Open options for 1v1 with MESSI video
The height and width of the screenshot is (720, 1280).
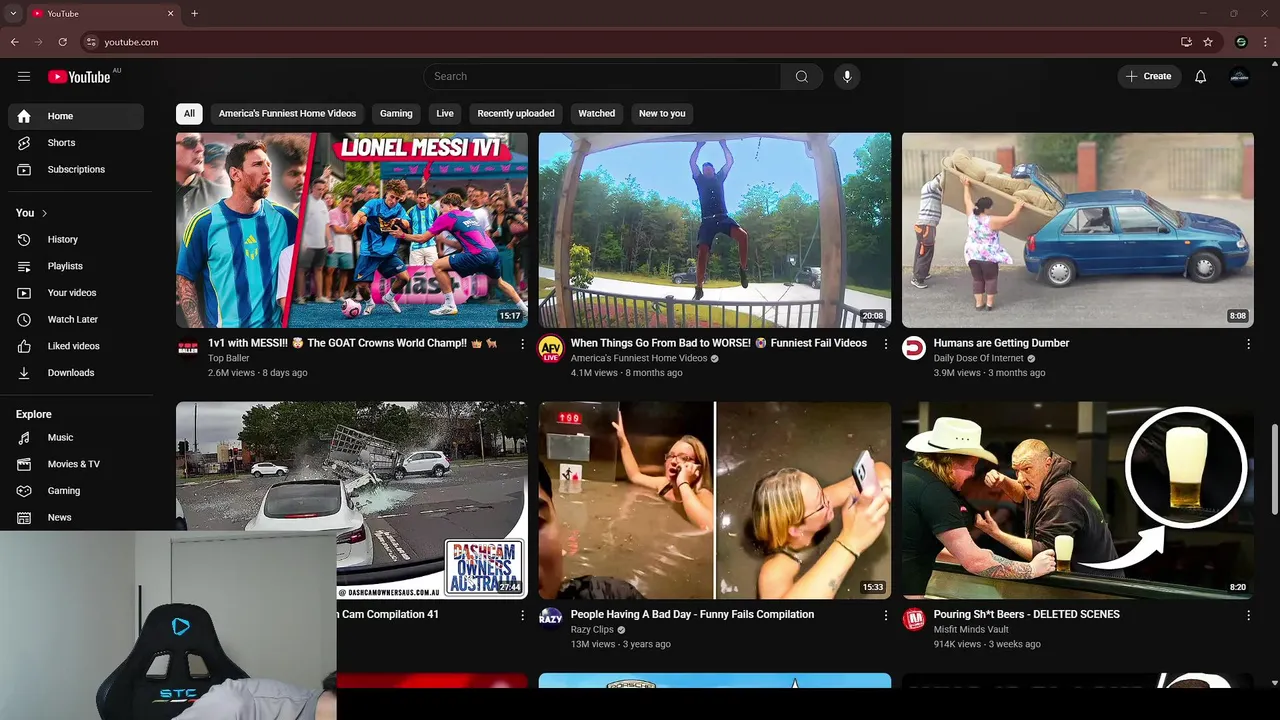pyautogui.click(x=522, y=343)
